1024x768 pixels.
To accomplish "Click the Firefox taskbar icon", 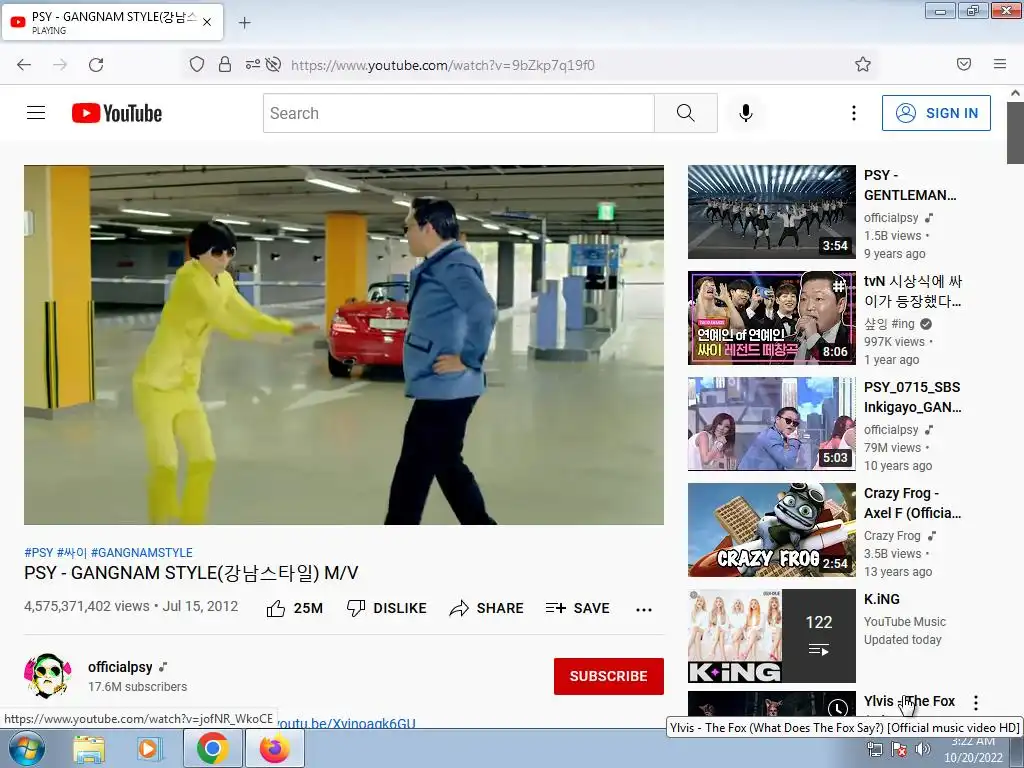I will 275,748.
